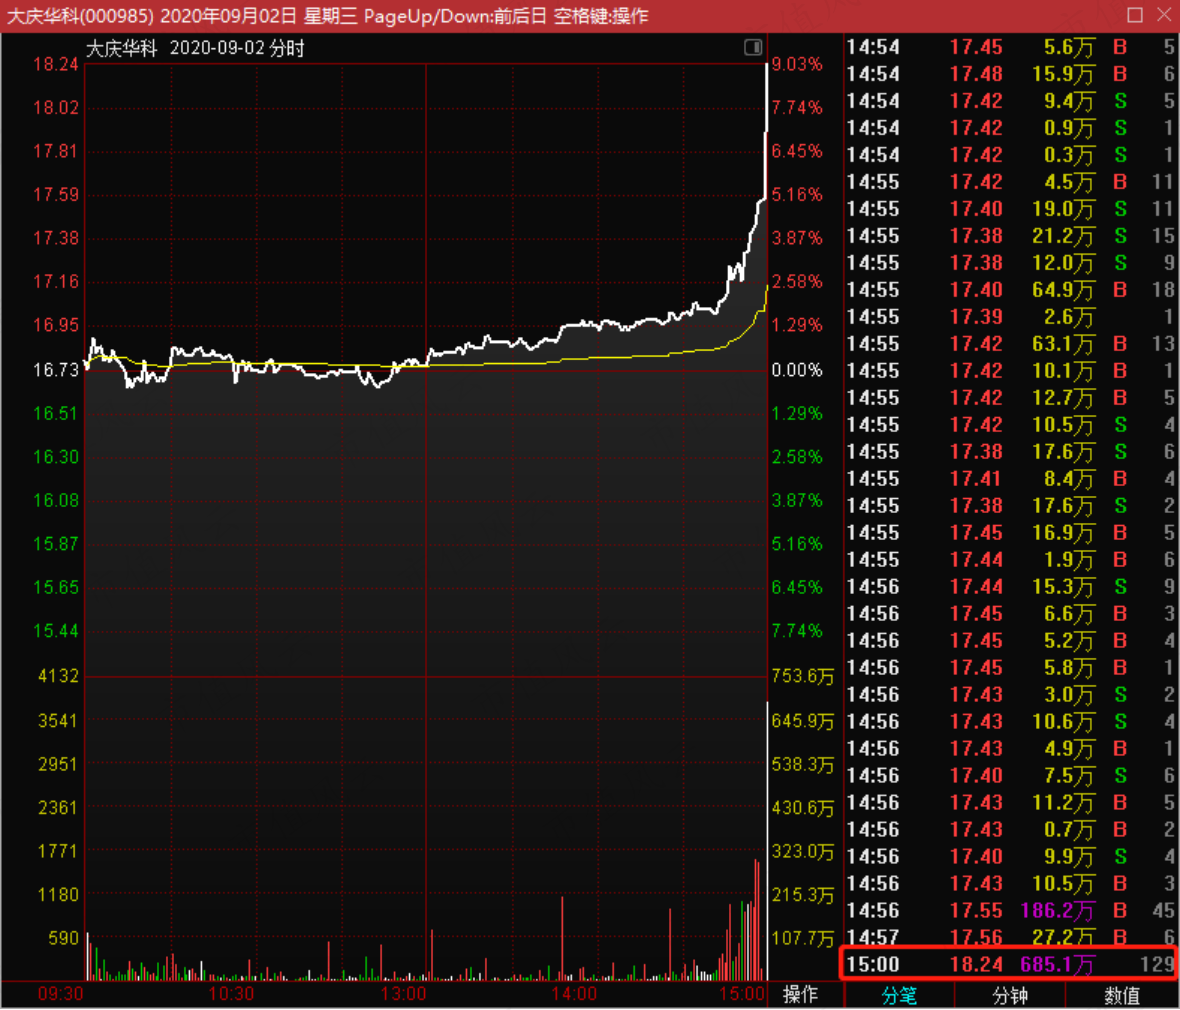Switch to the 分笔 tab
The height and width of the screenshot is (1010, 1180).
click(899, 996)
